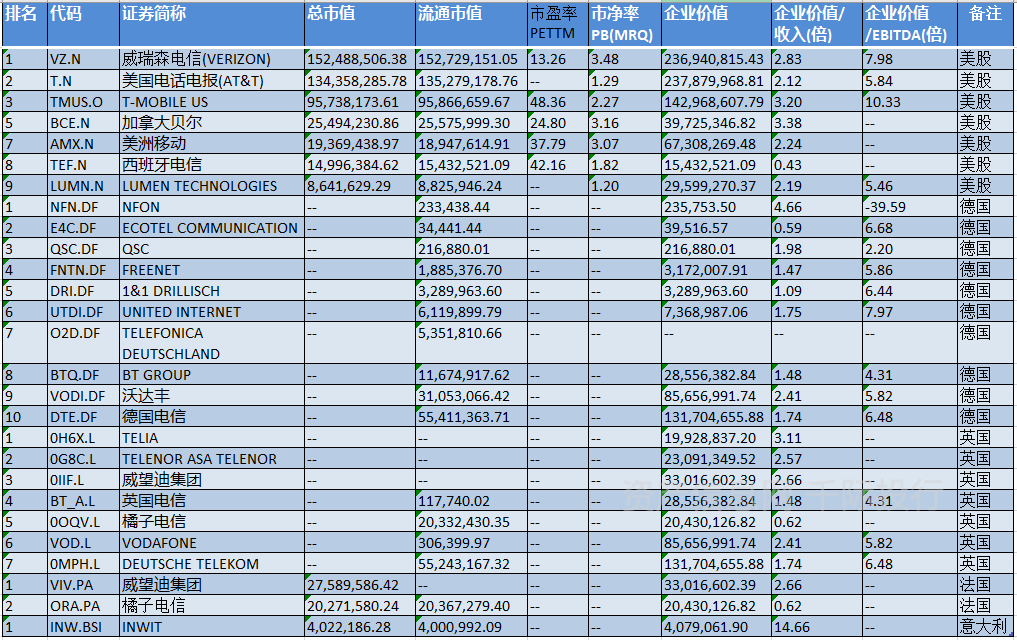Select the INW.BSI code cell
Image resolution: width=1017 pixels, height=640 pixels.
pos(84,627)
